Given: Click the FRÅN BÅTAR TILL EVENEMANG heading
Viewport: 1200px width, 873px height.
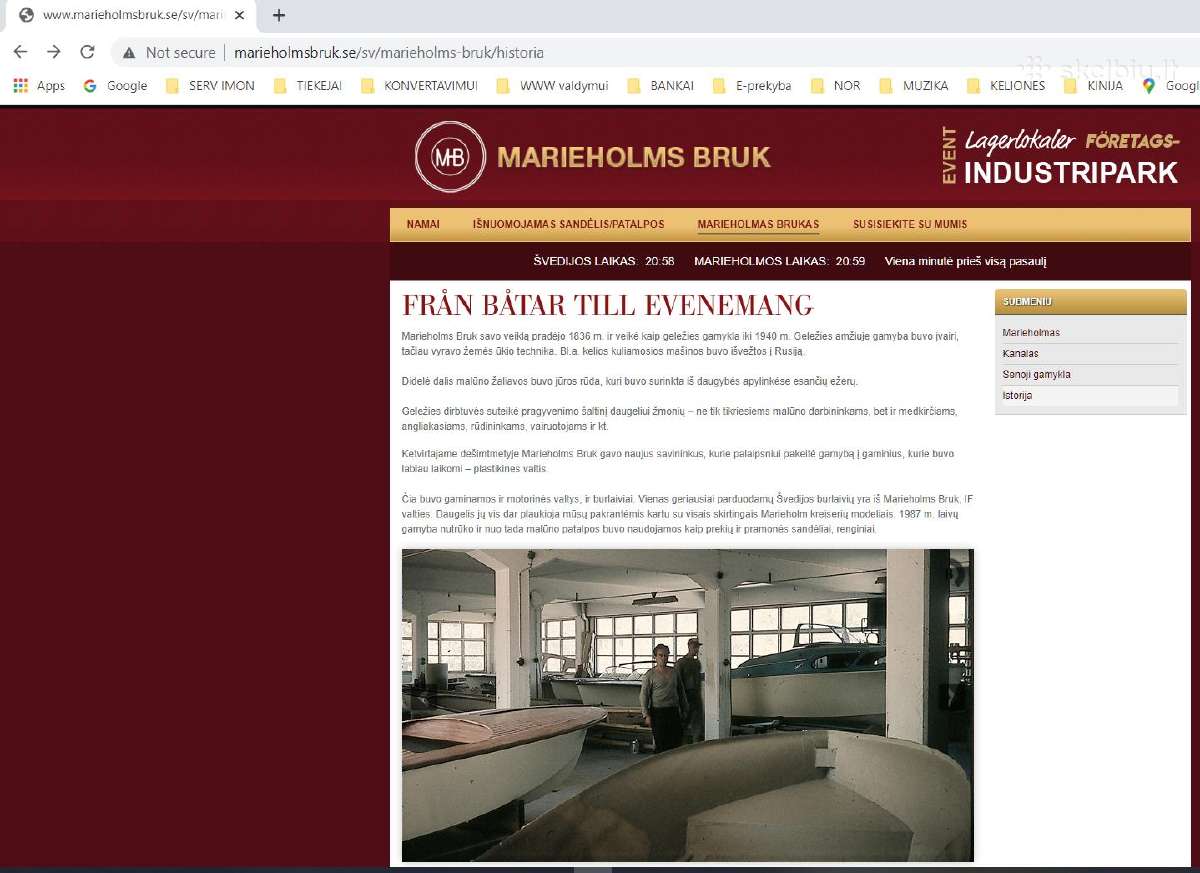Looking at the screenshot, I should tap(608, 305).
